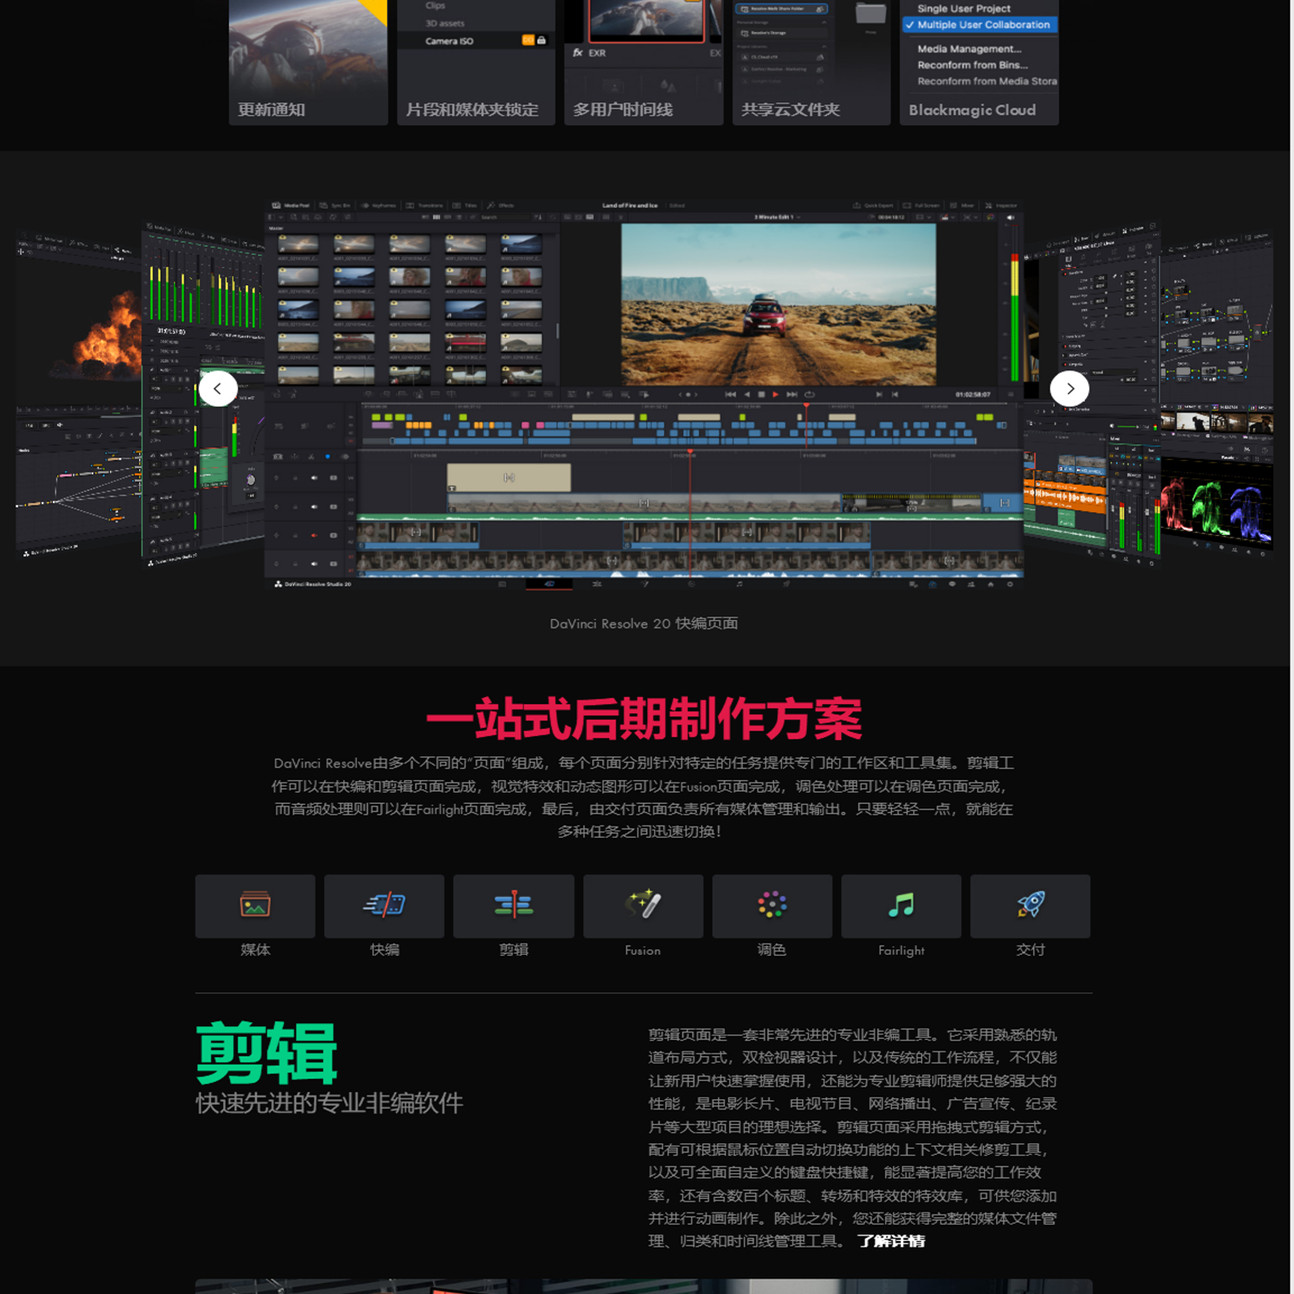Click the large green "剪辑" heading
The width and height of the screenshot is (1294, 1294).
click(x=267, y=1053)
